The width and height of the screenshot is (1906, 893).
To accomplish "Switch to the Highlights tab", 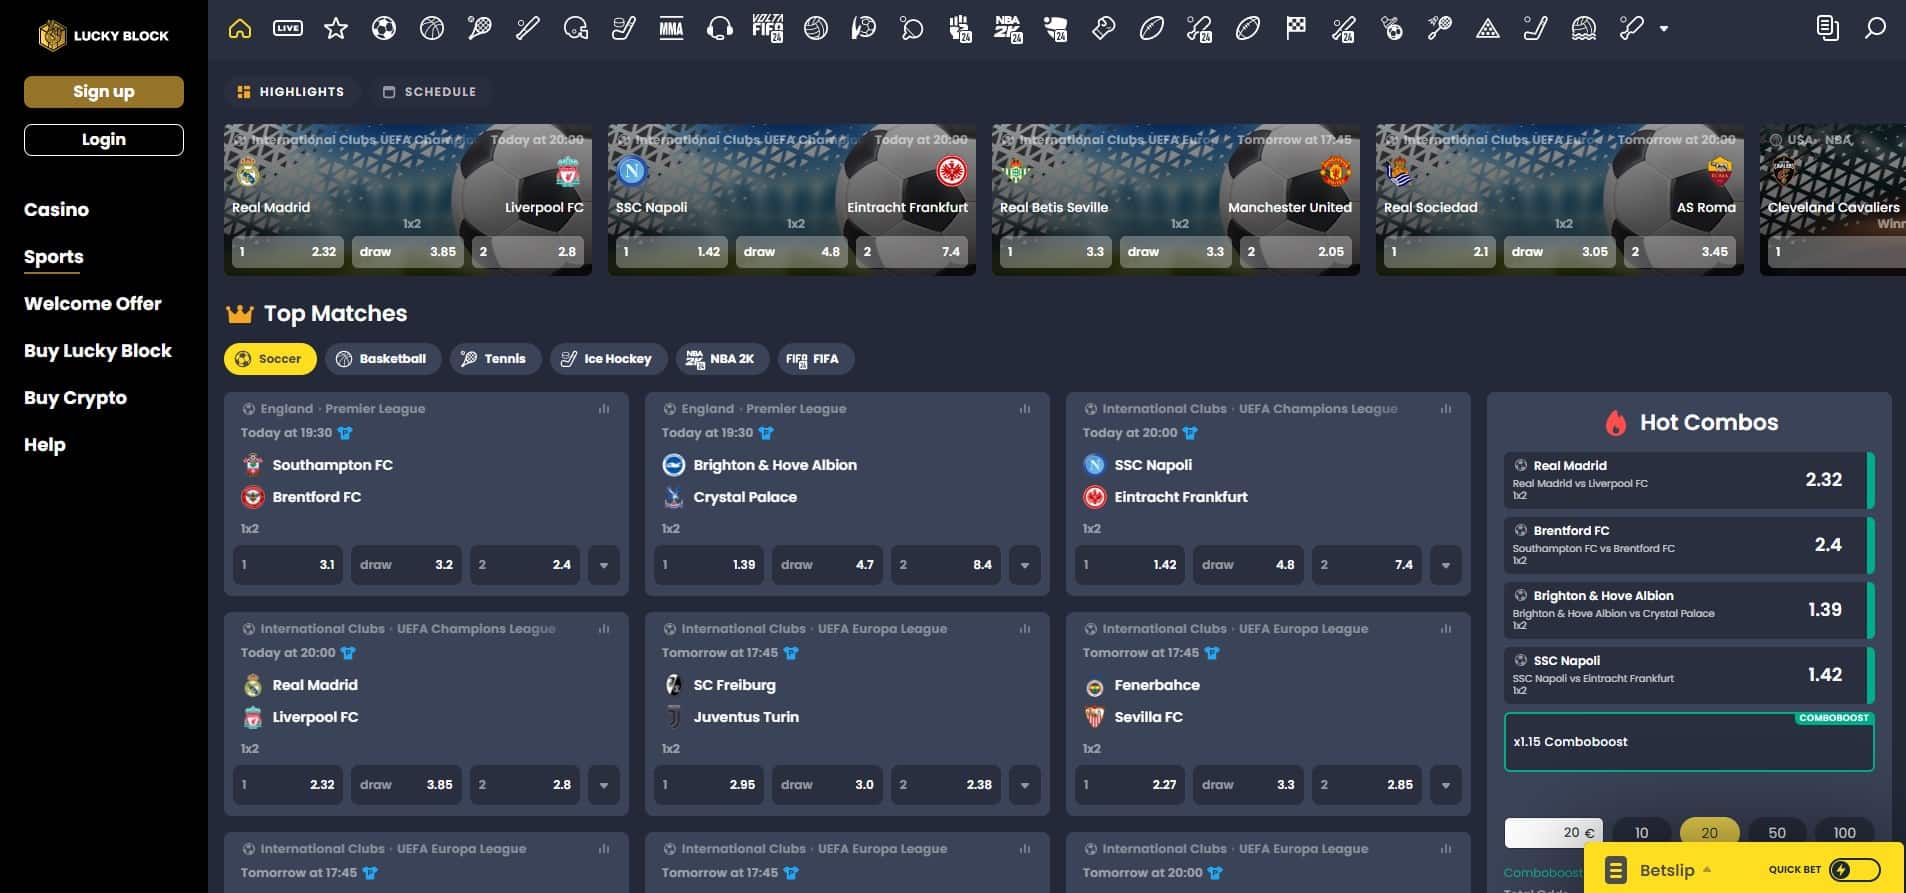I will [290, 92].
